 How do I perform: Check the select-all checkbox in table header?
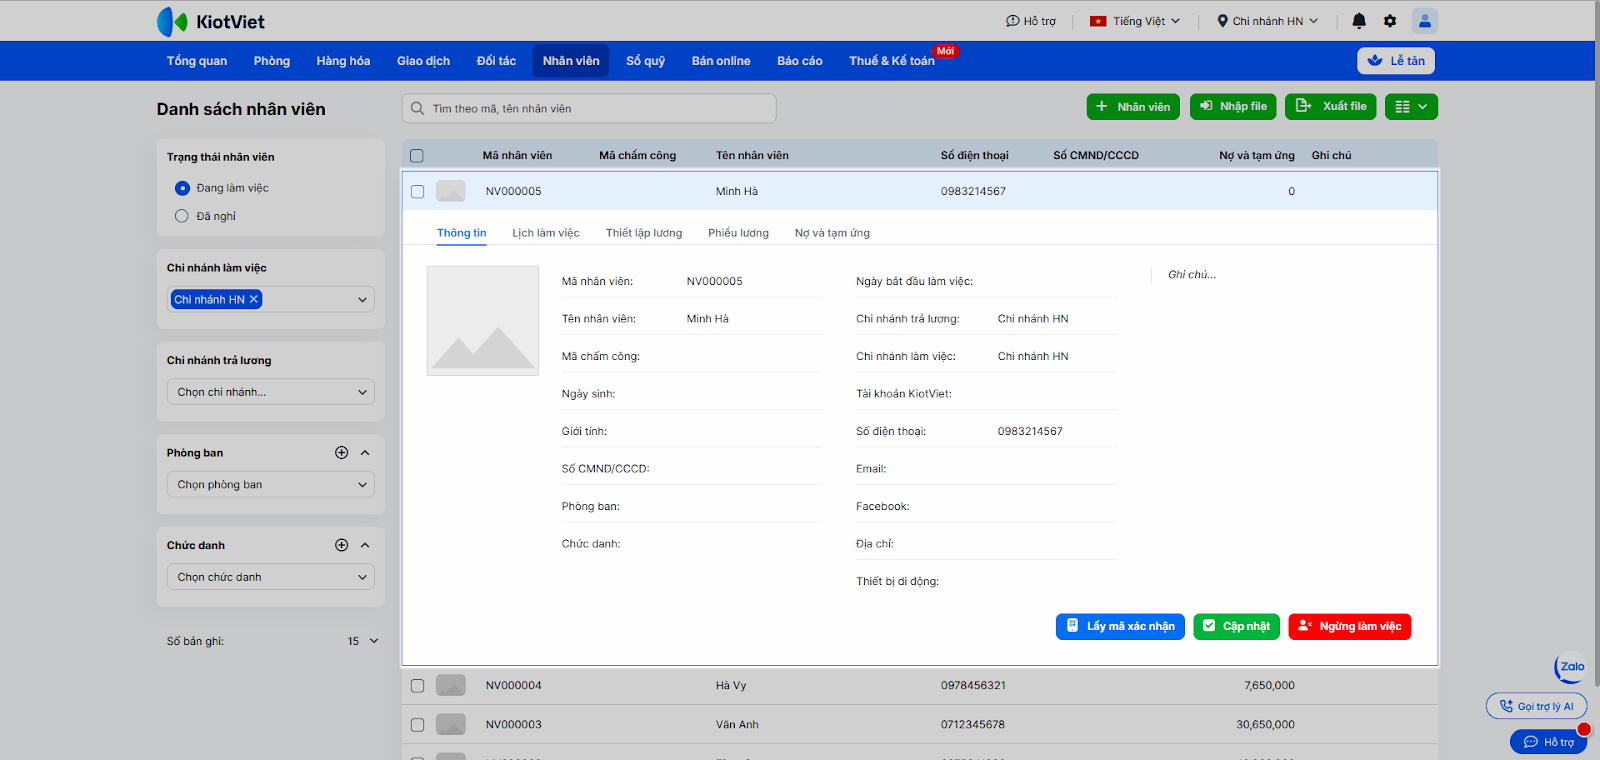pos(417,156)
